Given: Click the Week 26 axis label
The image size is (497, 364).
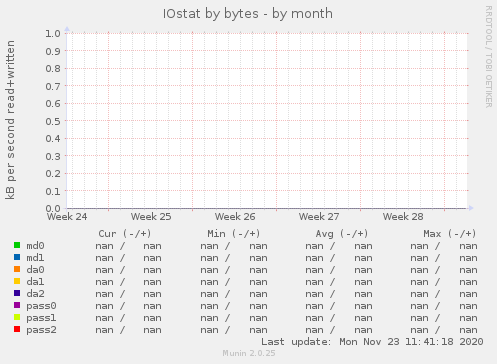Looking at the screenshot, I should pos(235,217).
